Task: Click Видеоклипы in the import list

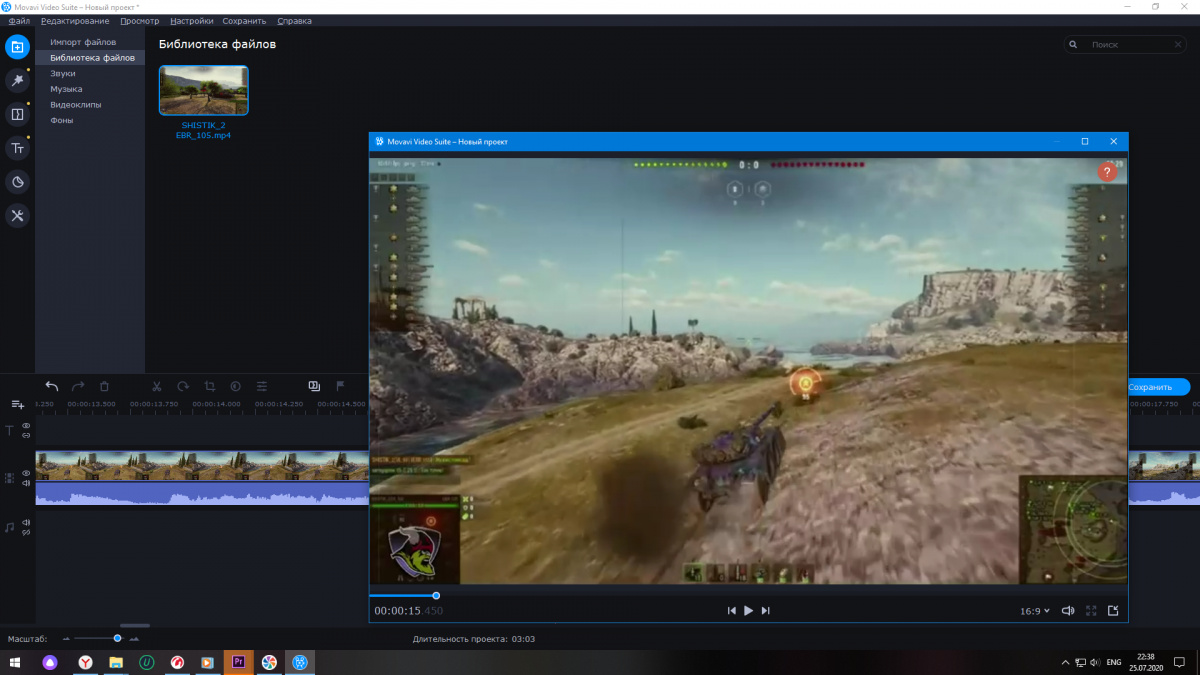Action: pos(75,105)
